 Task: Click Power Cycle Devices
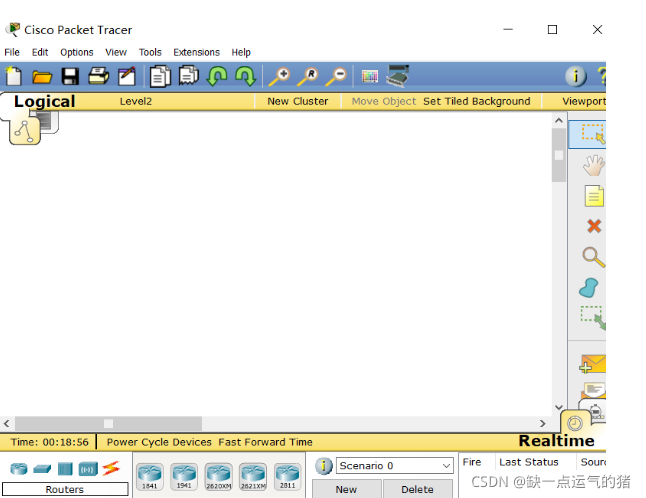click(159, 442)
